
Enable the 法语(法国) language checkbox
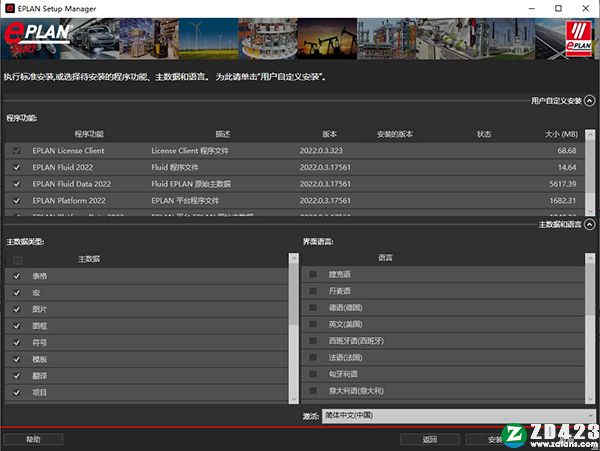pyautogui.click(x=313, y=357)
